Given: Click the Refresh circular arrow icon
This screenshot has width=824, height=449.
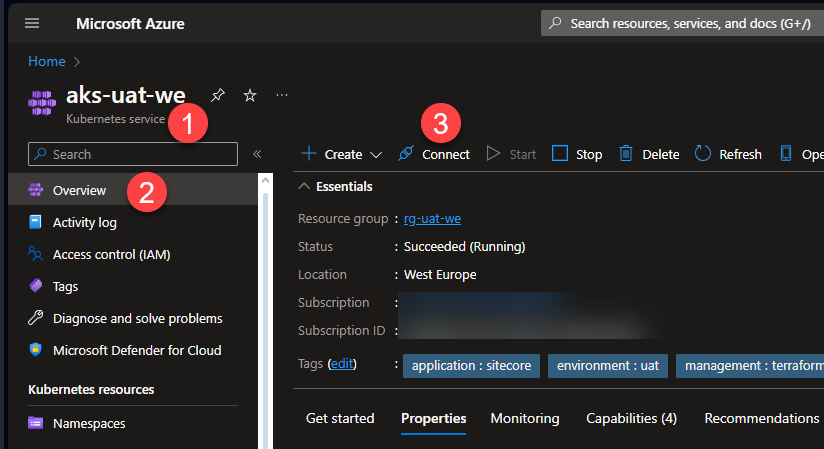Looking at the screenshot, I should pos(703,153).
